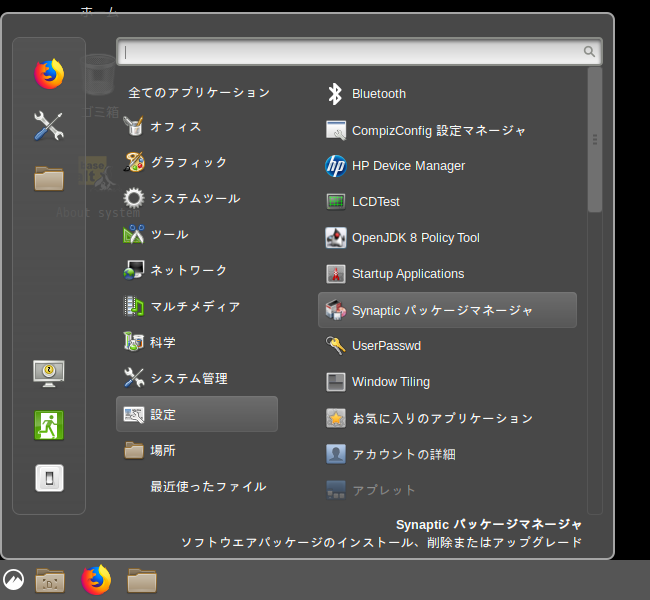
Task: Open Window Tiling settings entry
Action: 447,382
